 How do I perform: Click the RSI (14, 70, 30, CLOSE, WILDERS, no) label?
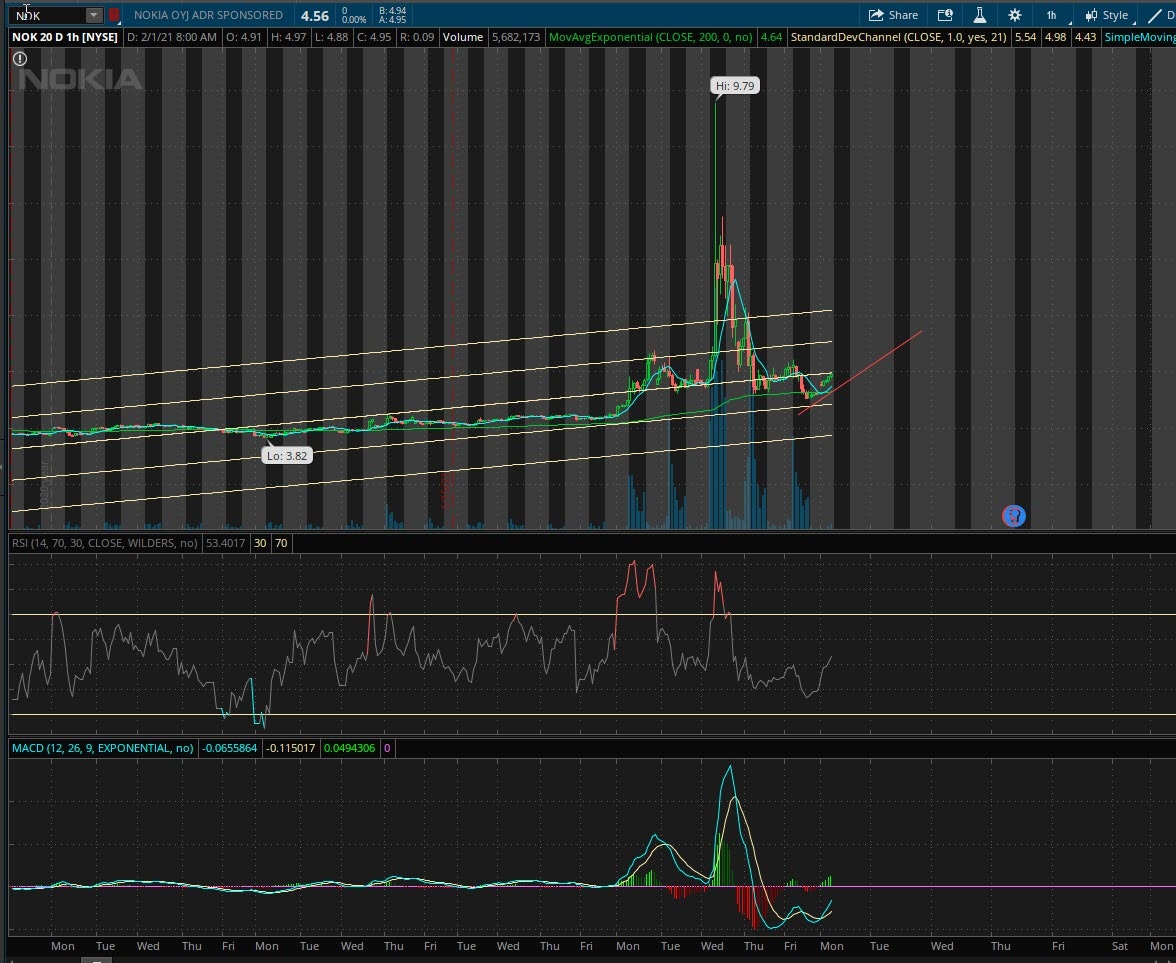click(104, 542)
